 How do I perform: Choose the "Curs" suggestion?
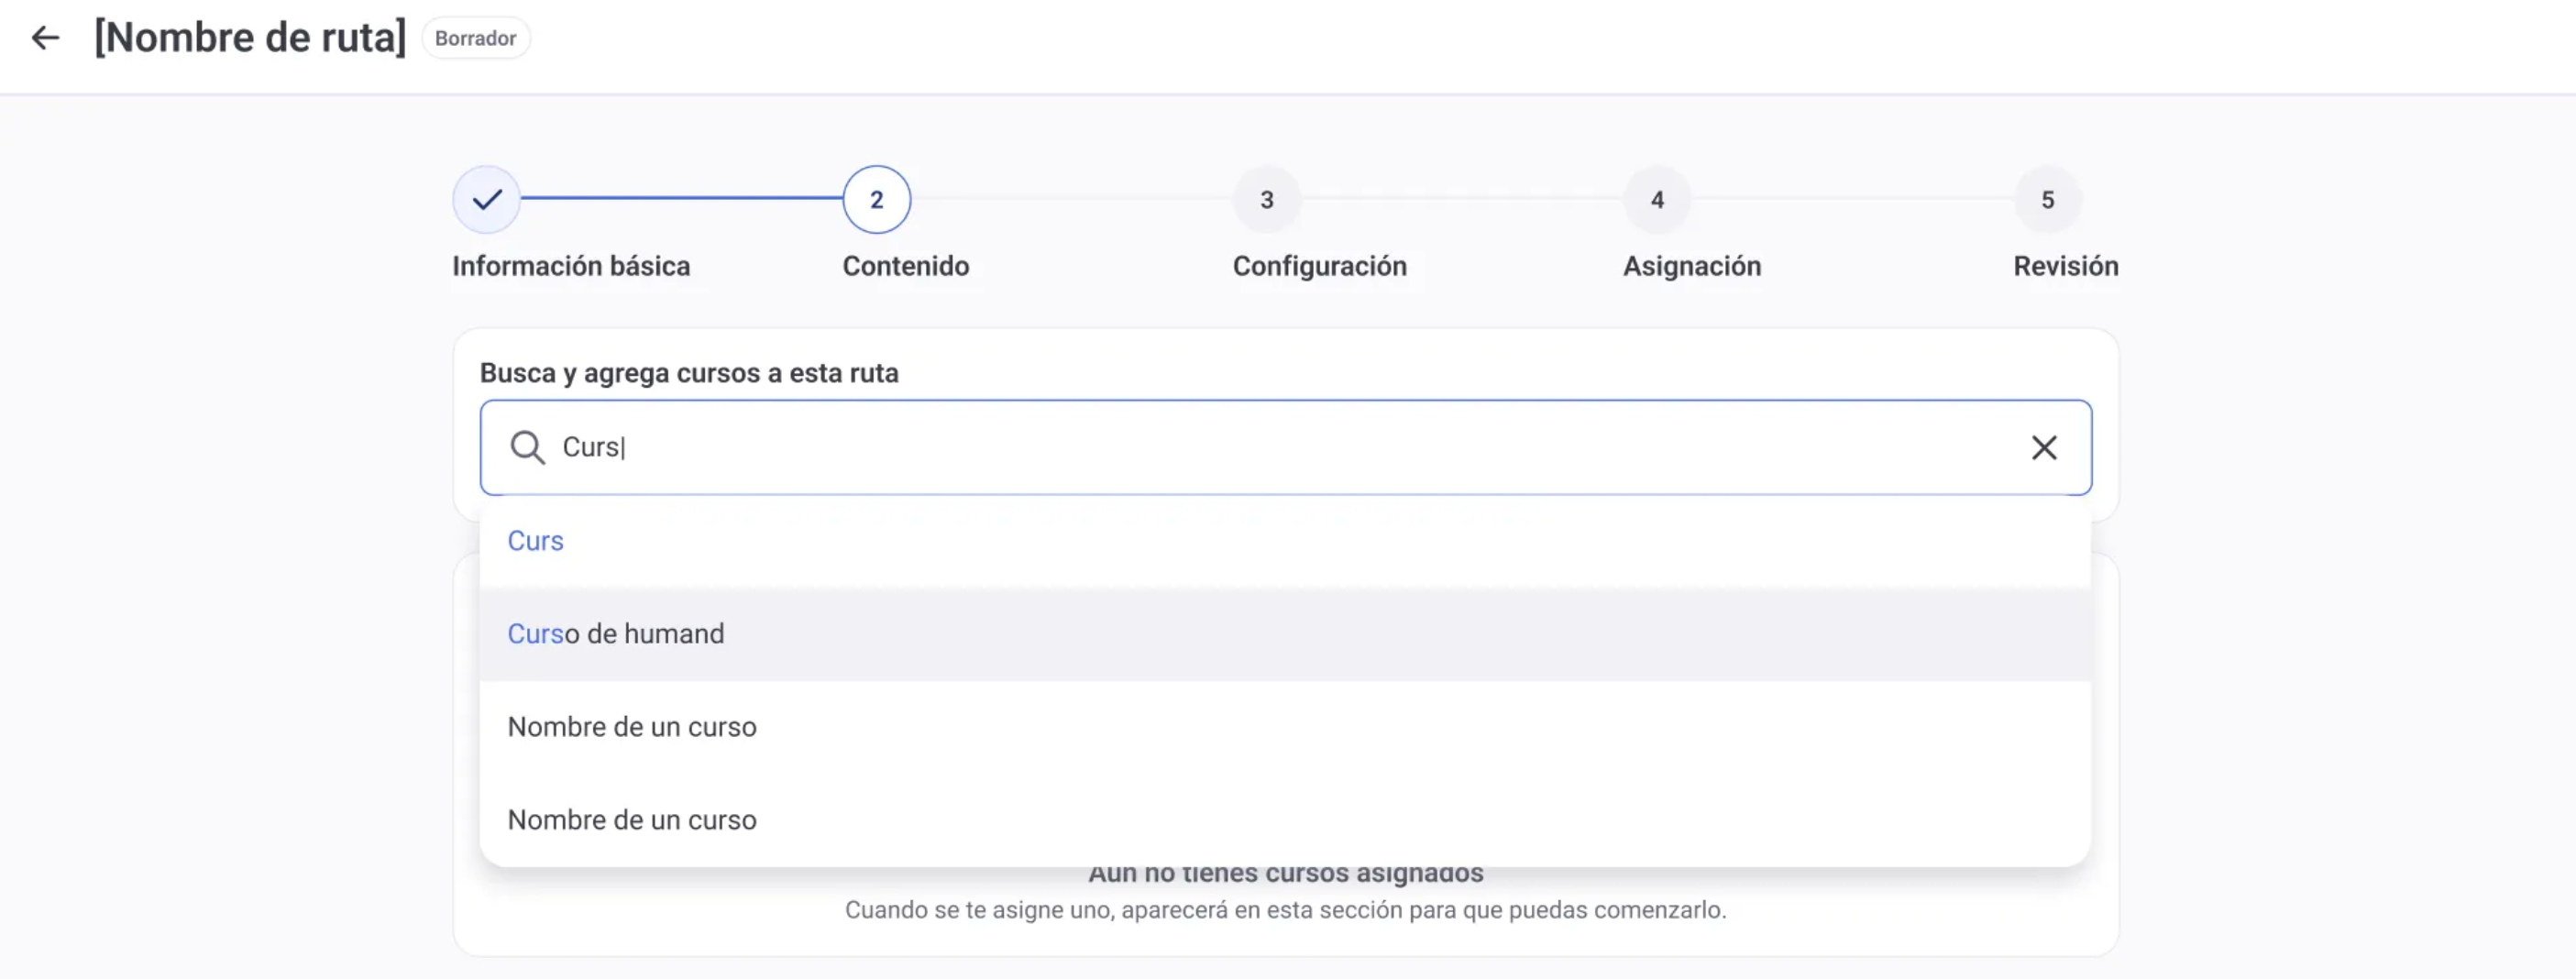click(536, 541)
